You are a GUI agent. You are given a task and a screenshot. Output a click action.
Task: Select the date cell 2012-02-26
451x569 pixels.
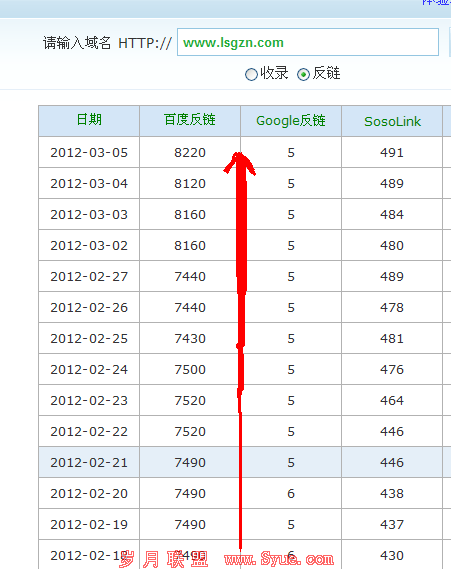point(89,307)
